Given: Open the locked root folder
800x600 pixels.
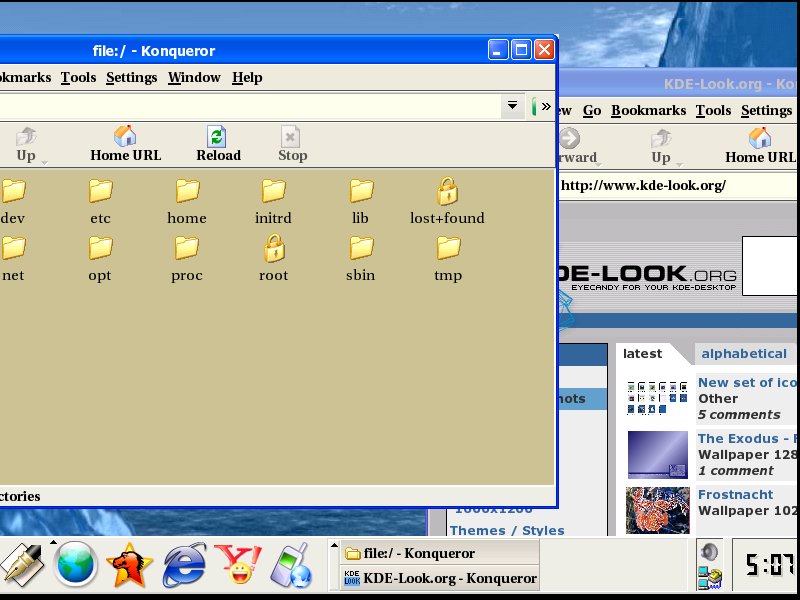Looking at the screenshot, I should coord(274,258).
